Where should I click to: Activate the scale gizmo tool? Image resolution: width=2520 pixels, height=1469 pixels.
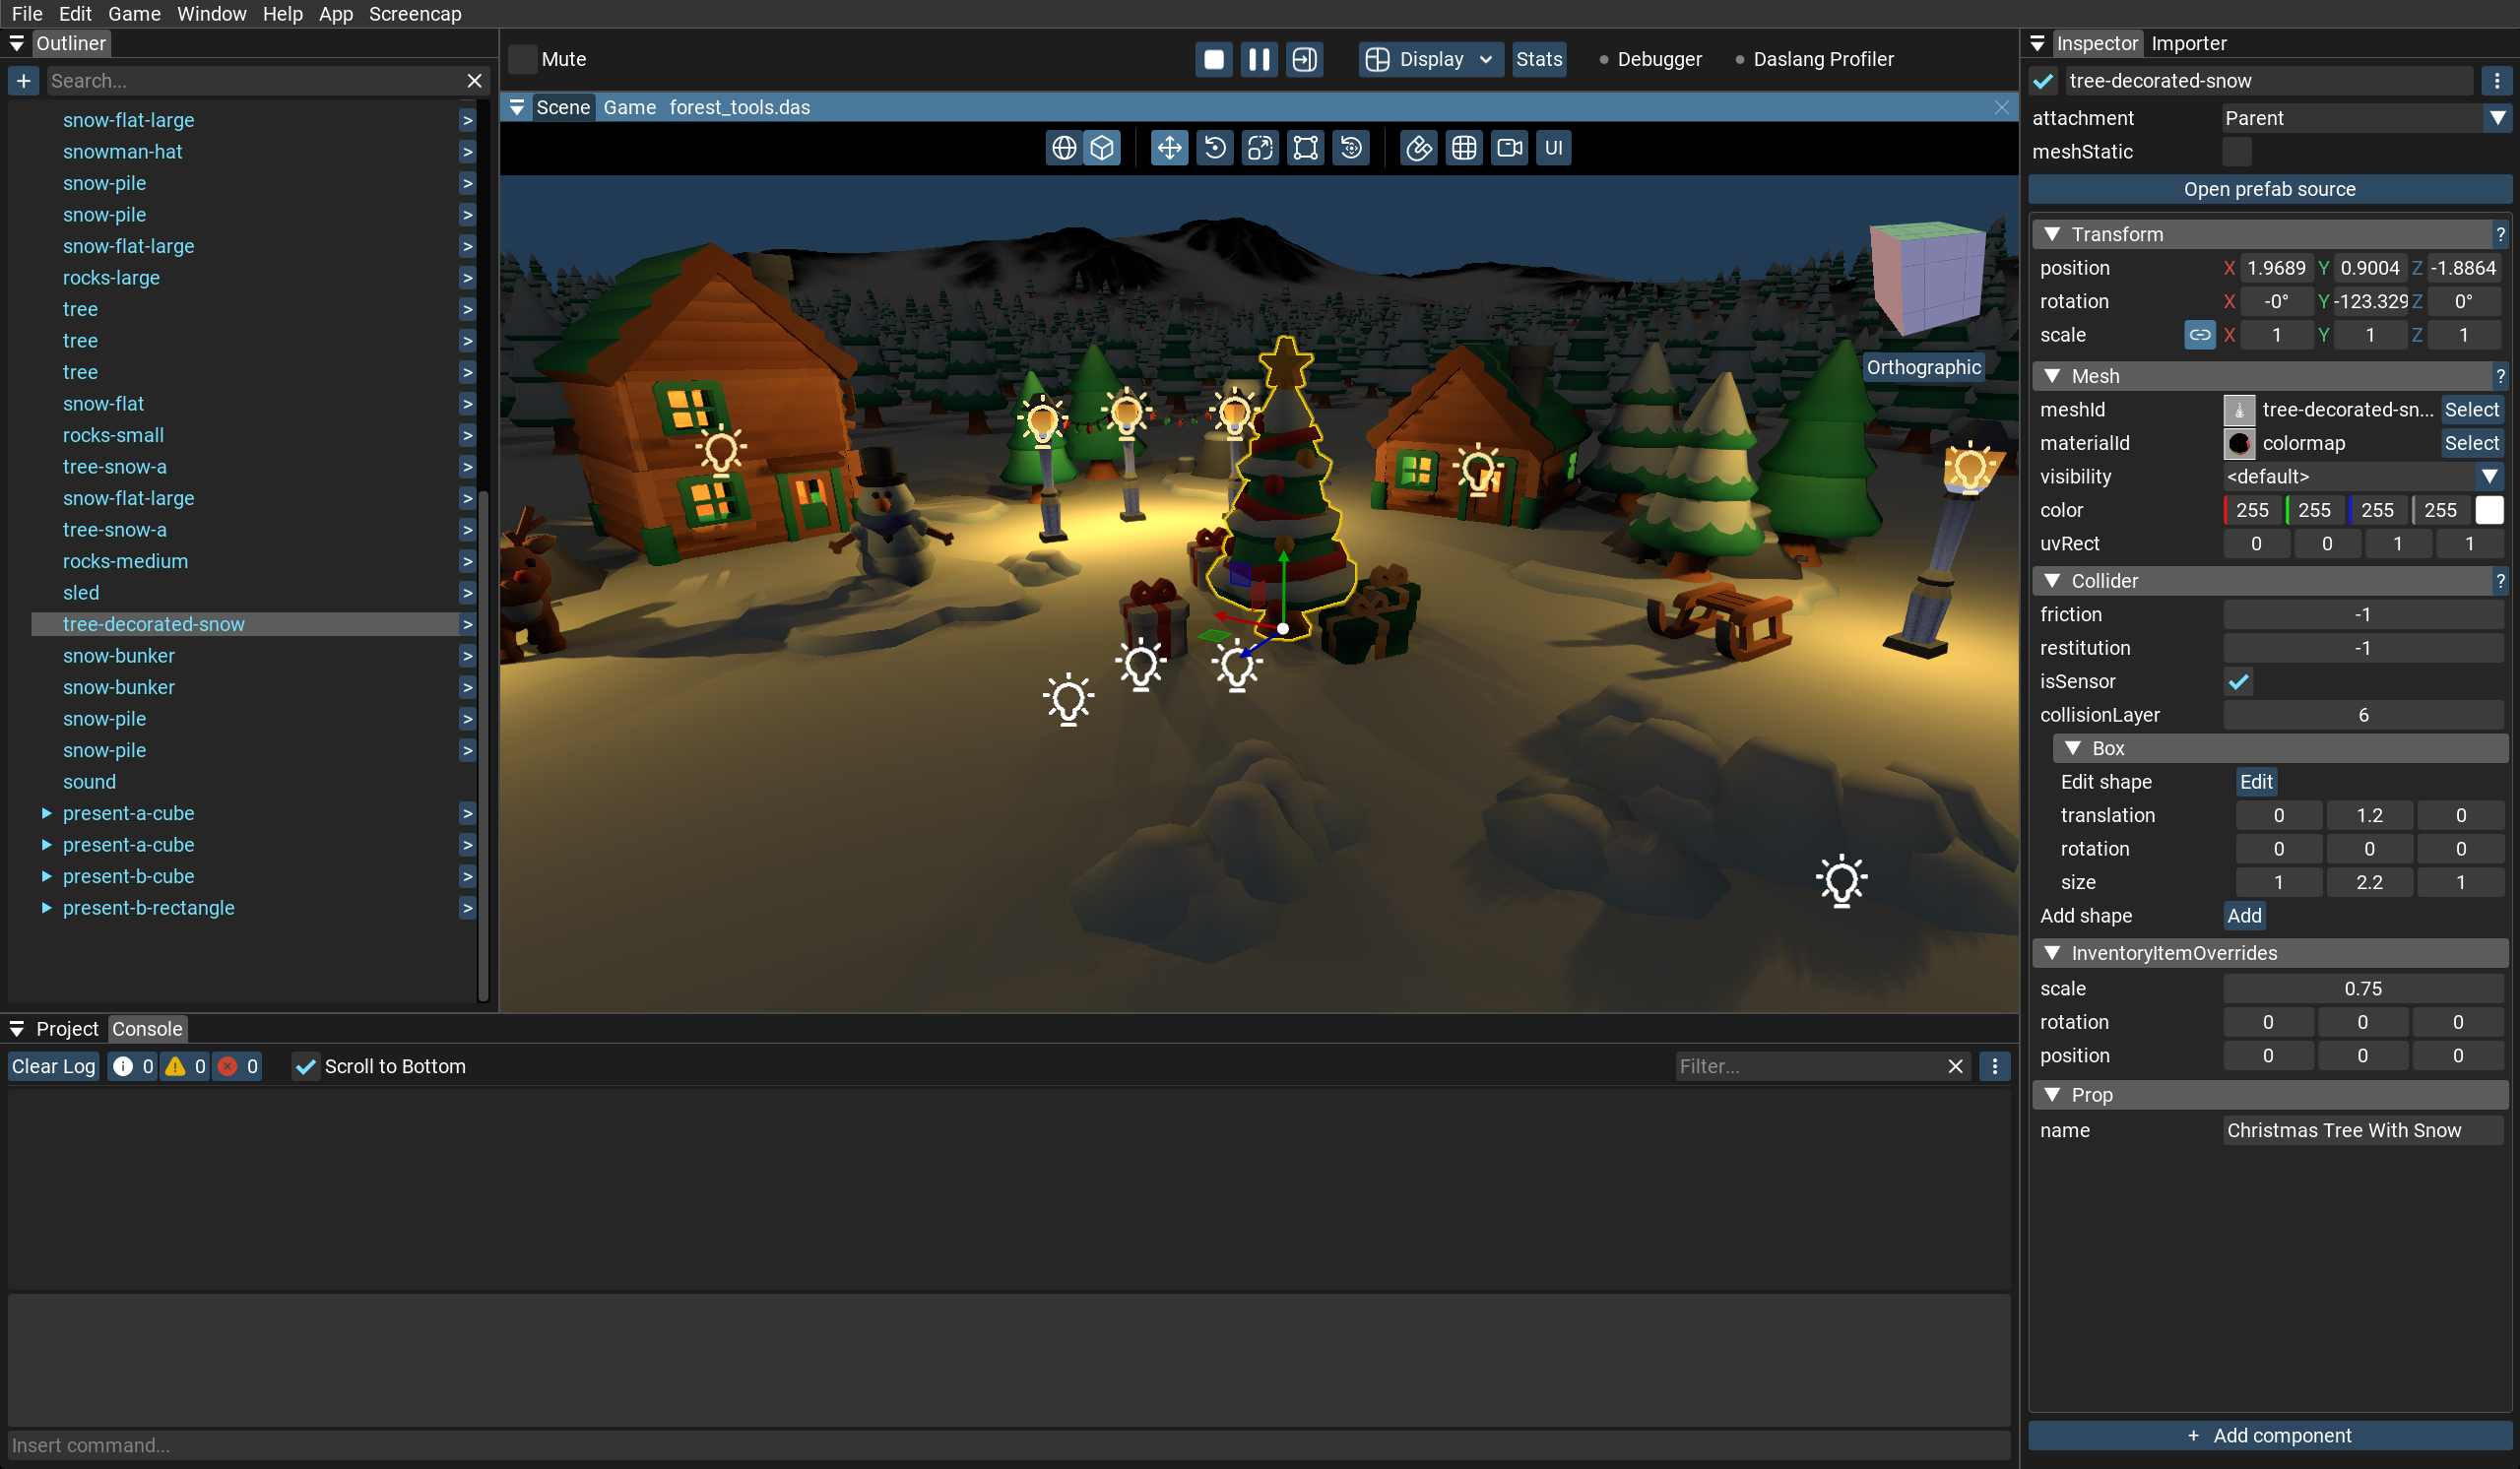point(1260,148)
